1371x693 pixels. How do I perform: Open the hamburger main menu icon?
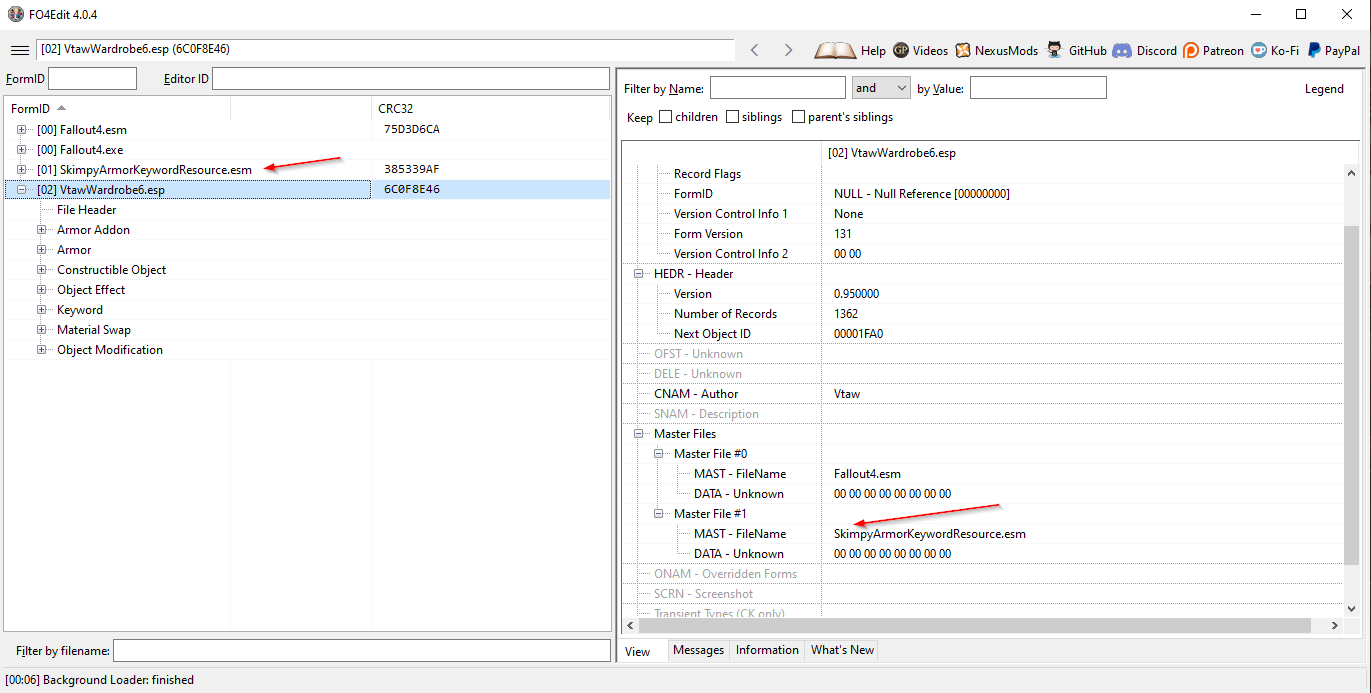[19, 50]
